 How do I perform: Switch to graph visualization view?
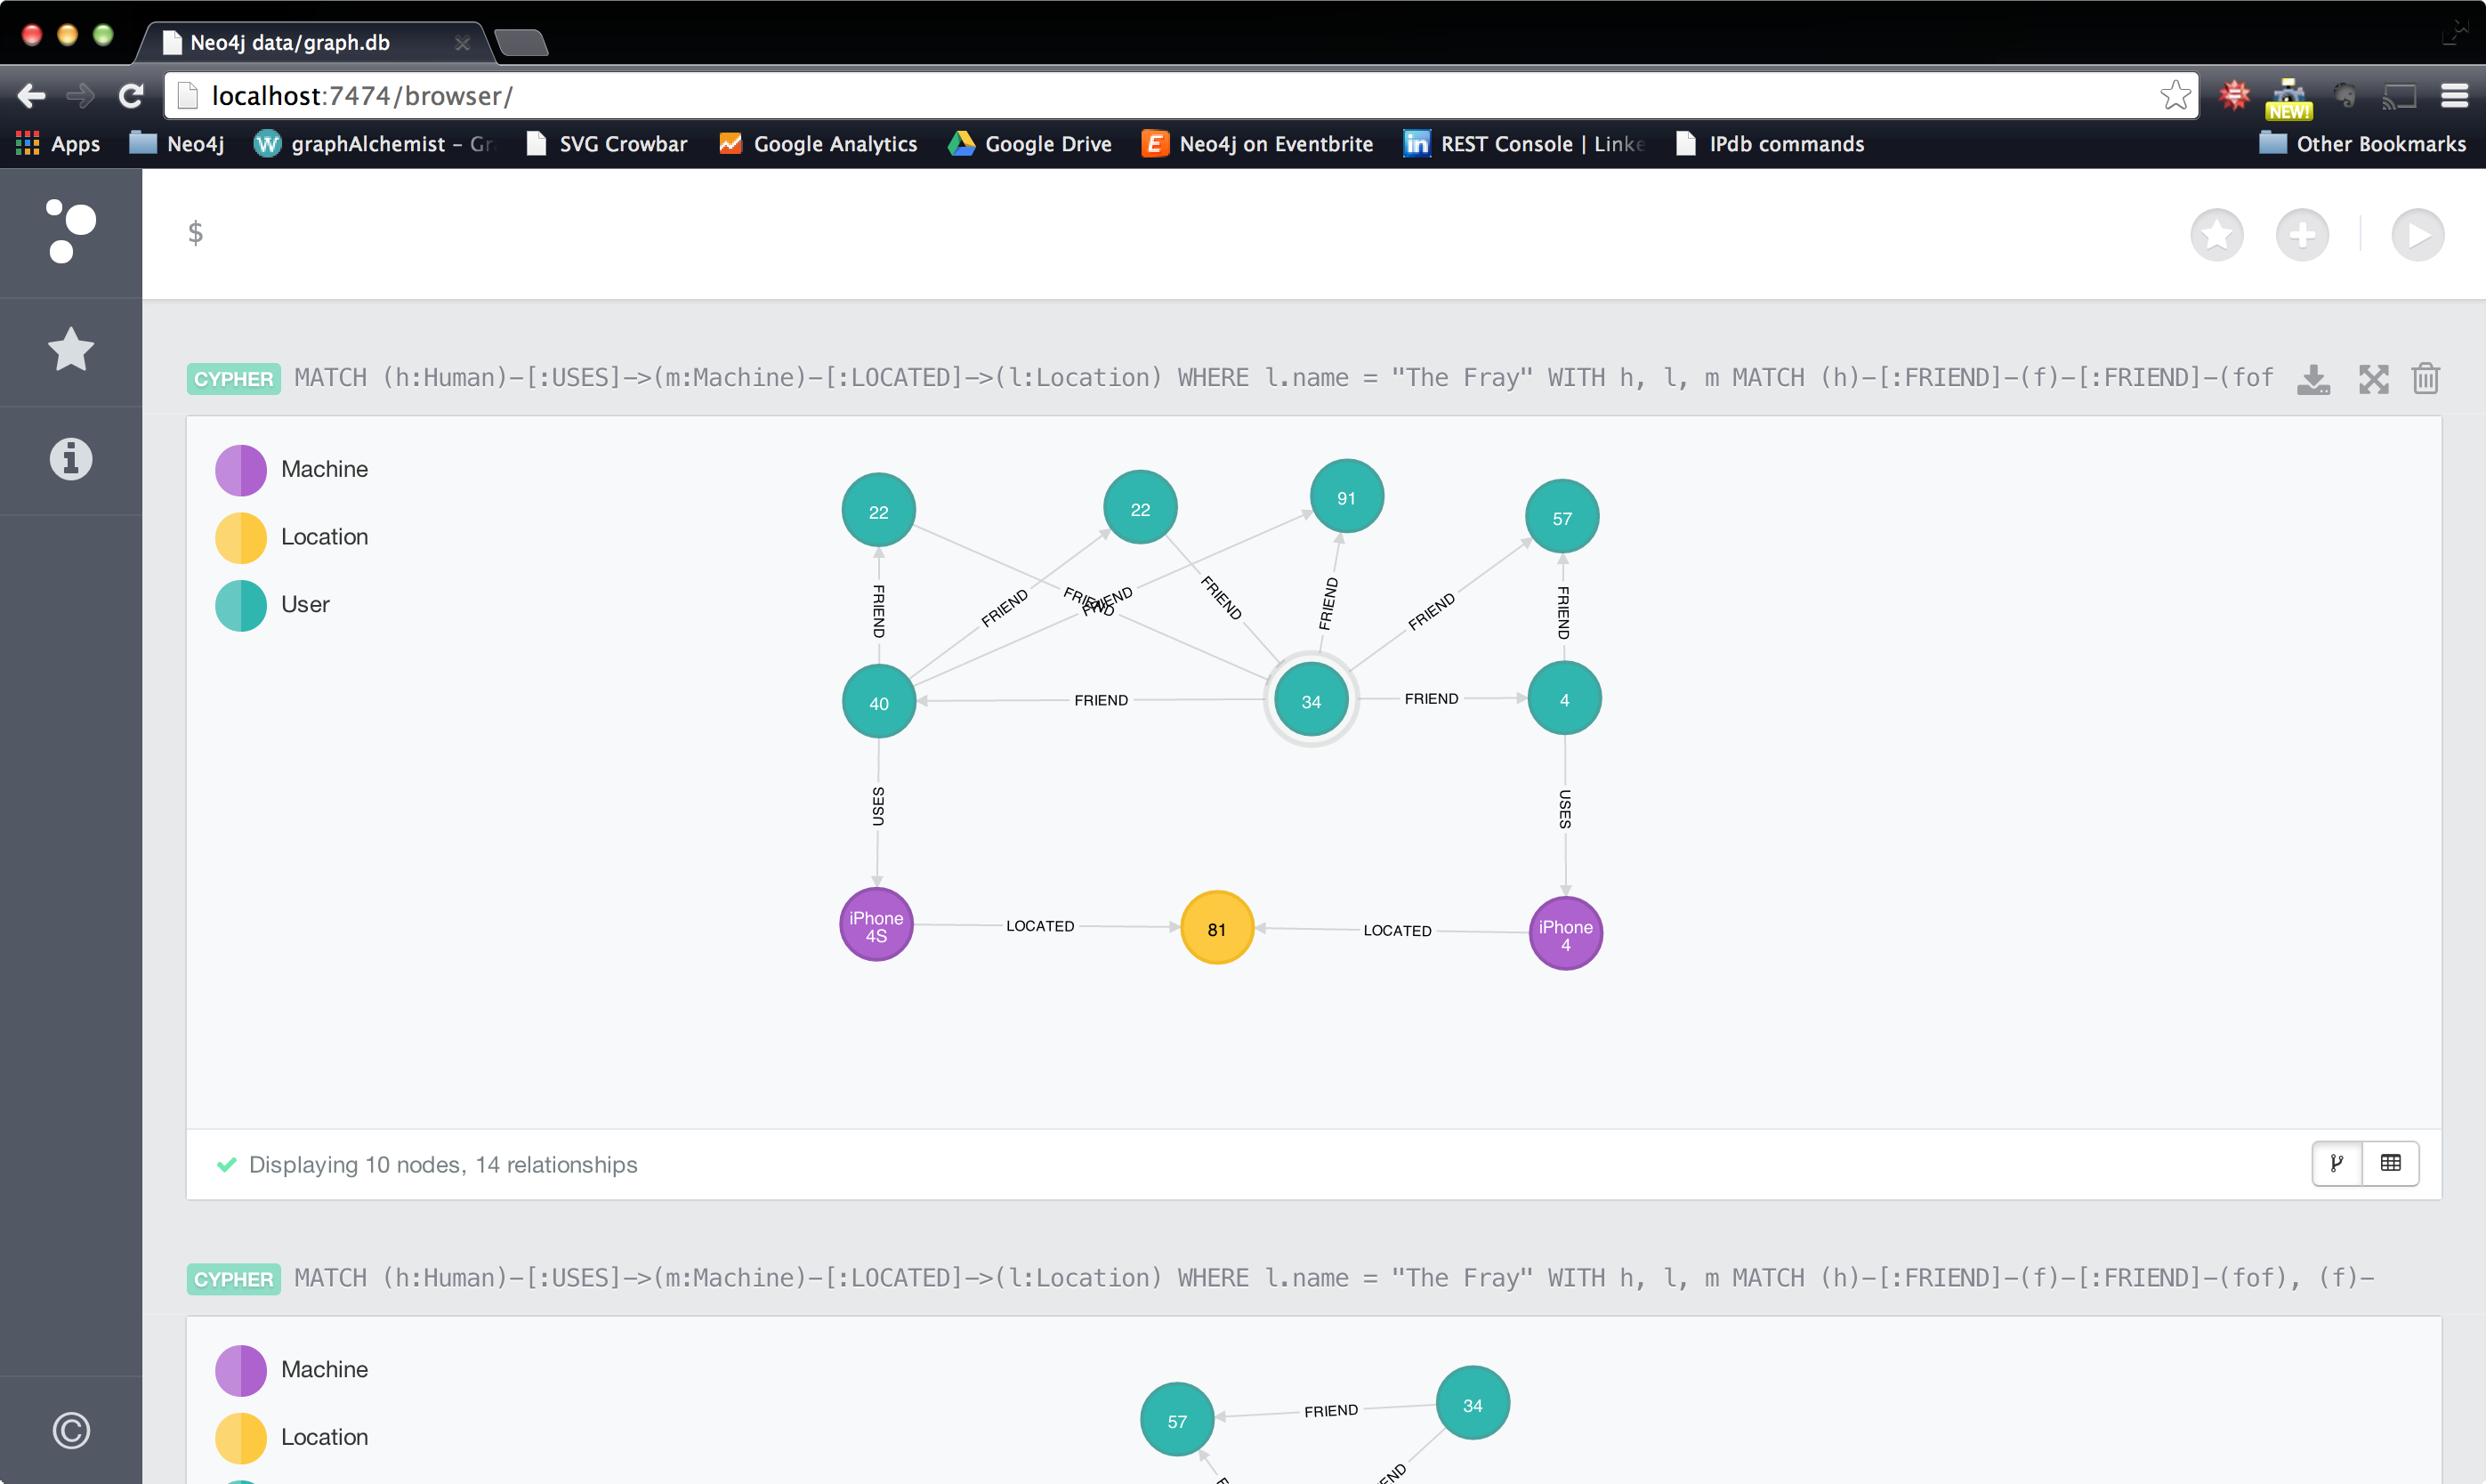pyautogui.click(x=2337, y=1163)
